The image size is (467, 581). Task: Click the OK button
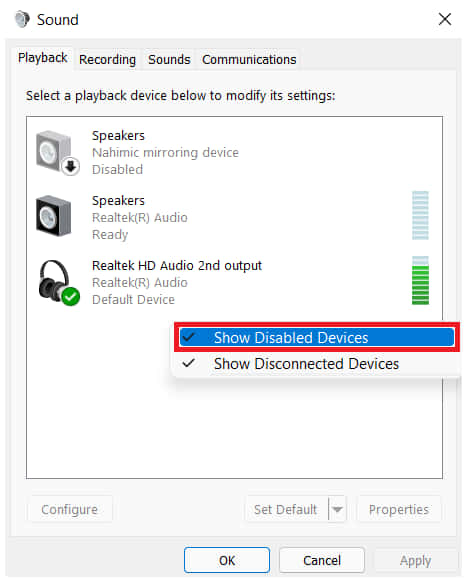click(227, 561)
